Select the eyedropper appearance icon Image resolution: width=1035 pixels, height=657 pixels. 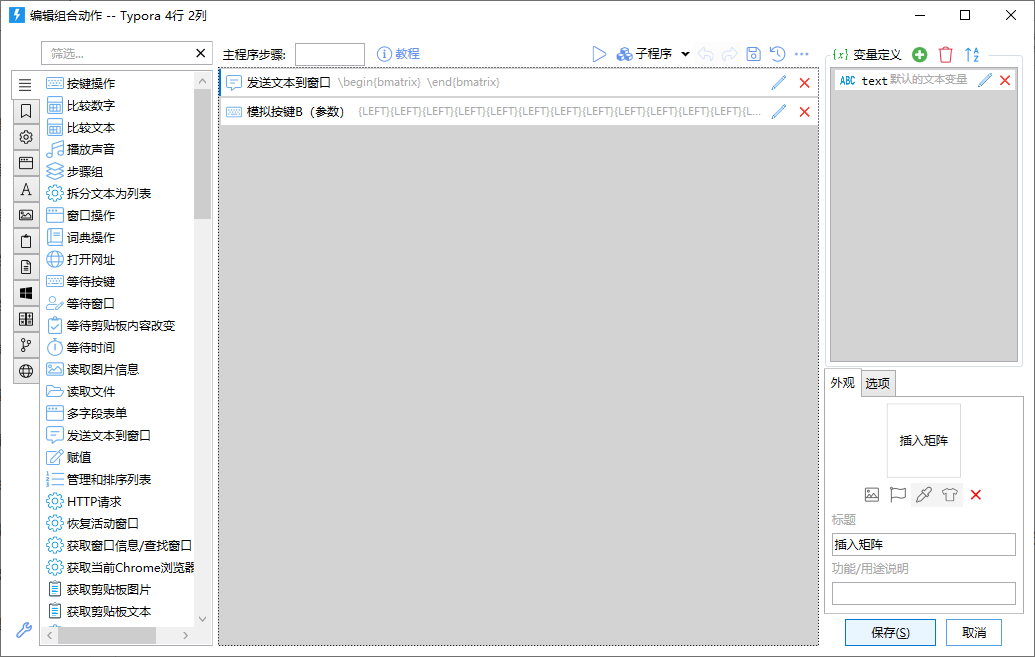[x=924, y=494]
